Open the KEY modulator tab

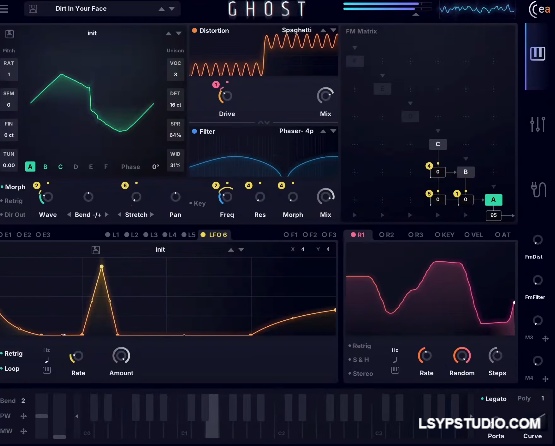[445, 235]
